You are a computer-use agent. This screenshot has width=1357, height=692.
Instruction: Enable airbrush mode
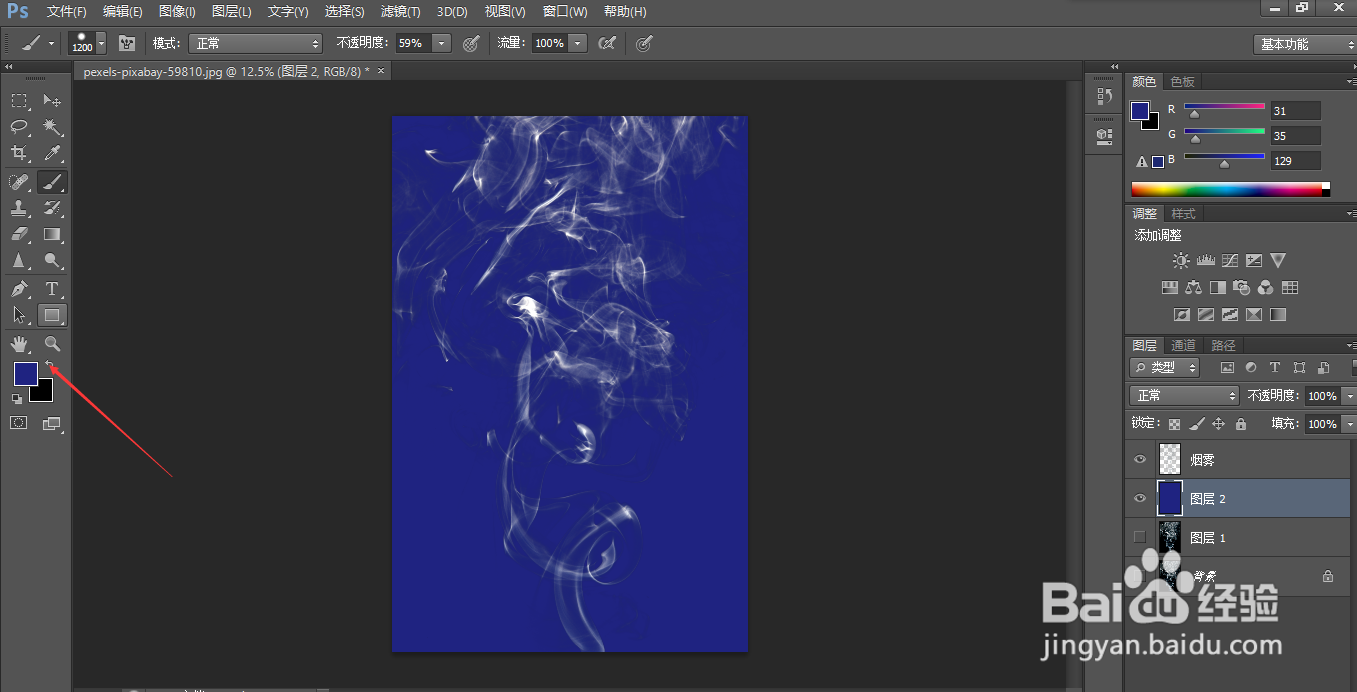(606, 43)
